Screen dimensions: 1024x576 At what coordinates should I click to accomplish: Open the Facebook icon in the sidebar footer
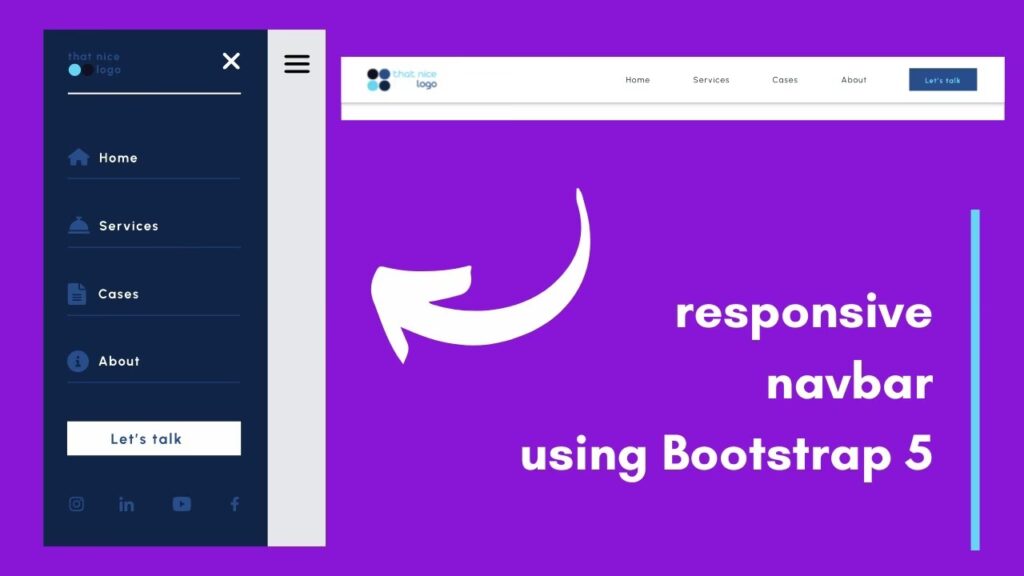(234, 504)
